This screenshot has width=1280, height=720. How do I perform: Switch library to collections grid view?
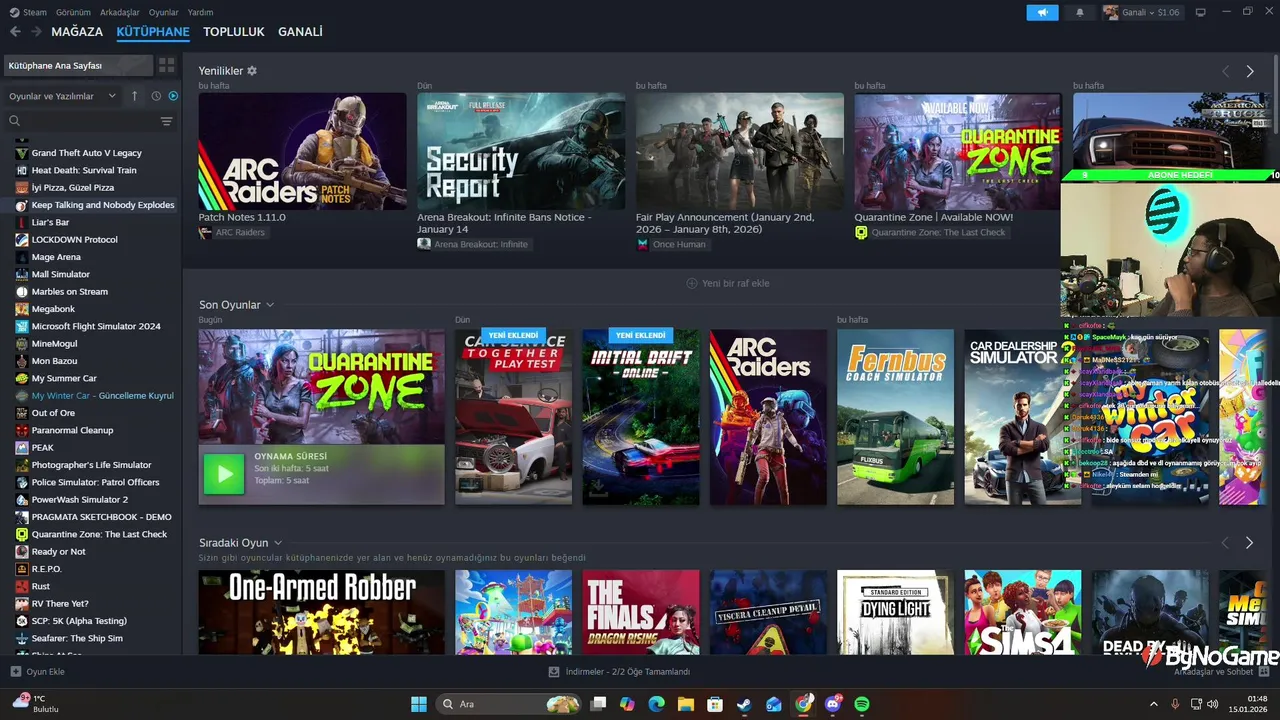pyautogui.click(x=166, y=65)
